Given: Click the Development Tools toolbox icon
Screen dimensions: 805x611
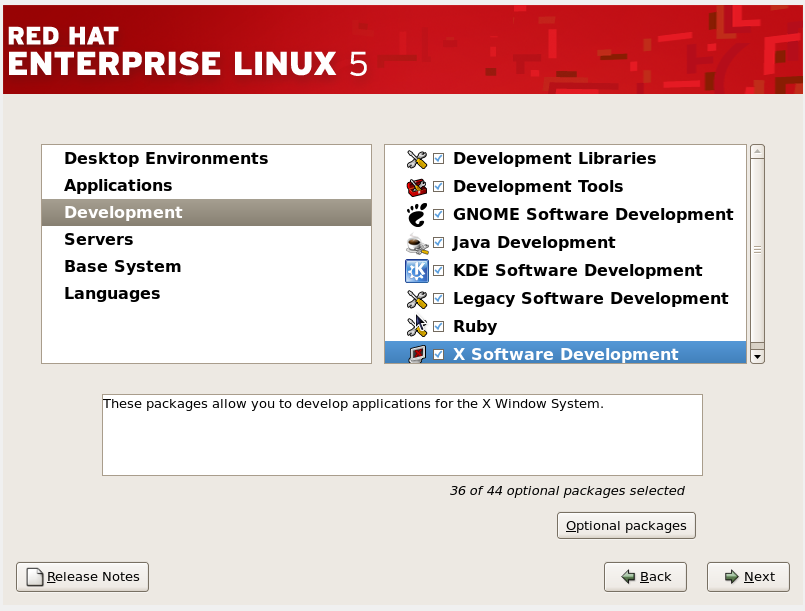Looking at the screenshot, I should [416, 187].
